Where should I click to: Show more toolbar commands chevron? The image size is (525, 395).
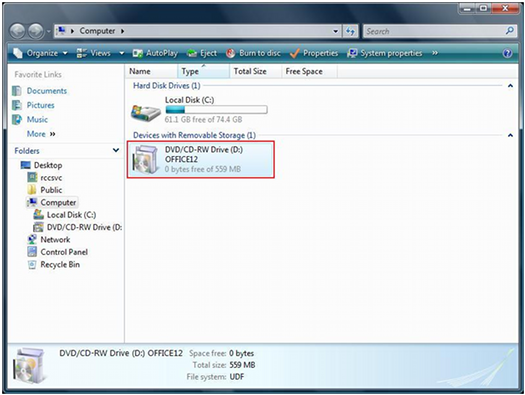(435, 53)
